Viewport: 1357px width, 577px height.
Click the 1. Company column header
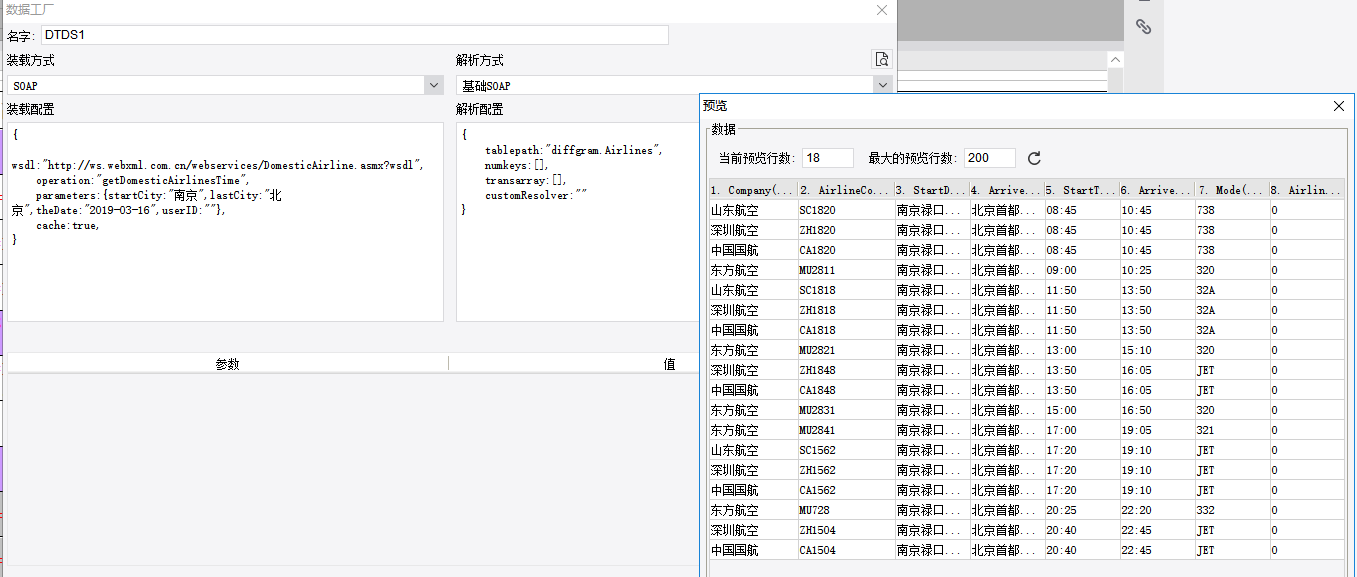point(753,190)
